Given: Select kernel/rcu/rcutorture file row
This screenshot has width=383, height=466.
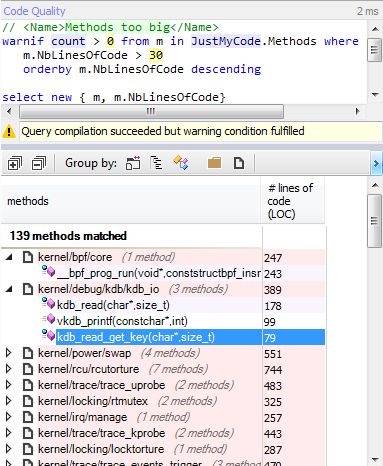Looking at the screenshot, I should pos(181,369).
